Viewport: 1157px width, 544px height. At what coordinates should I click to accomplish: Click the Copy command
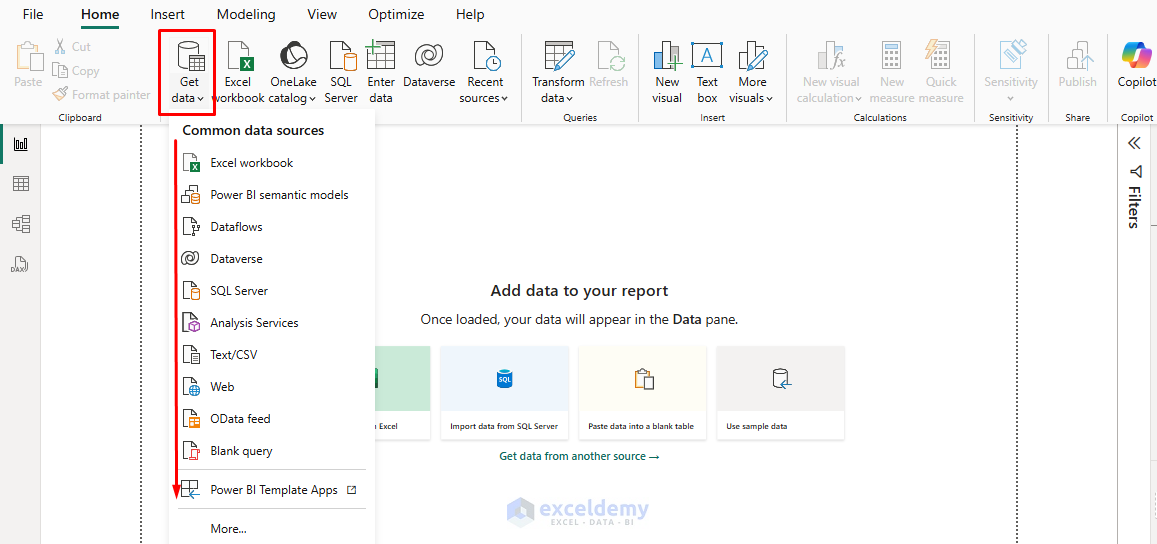pyautogui.click(x=76, y=71)
